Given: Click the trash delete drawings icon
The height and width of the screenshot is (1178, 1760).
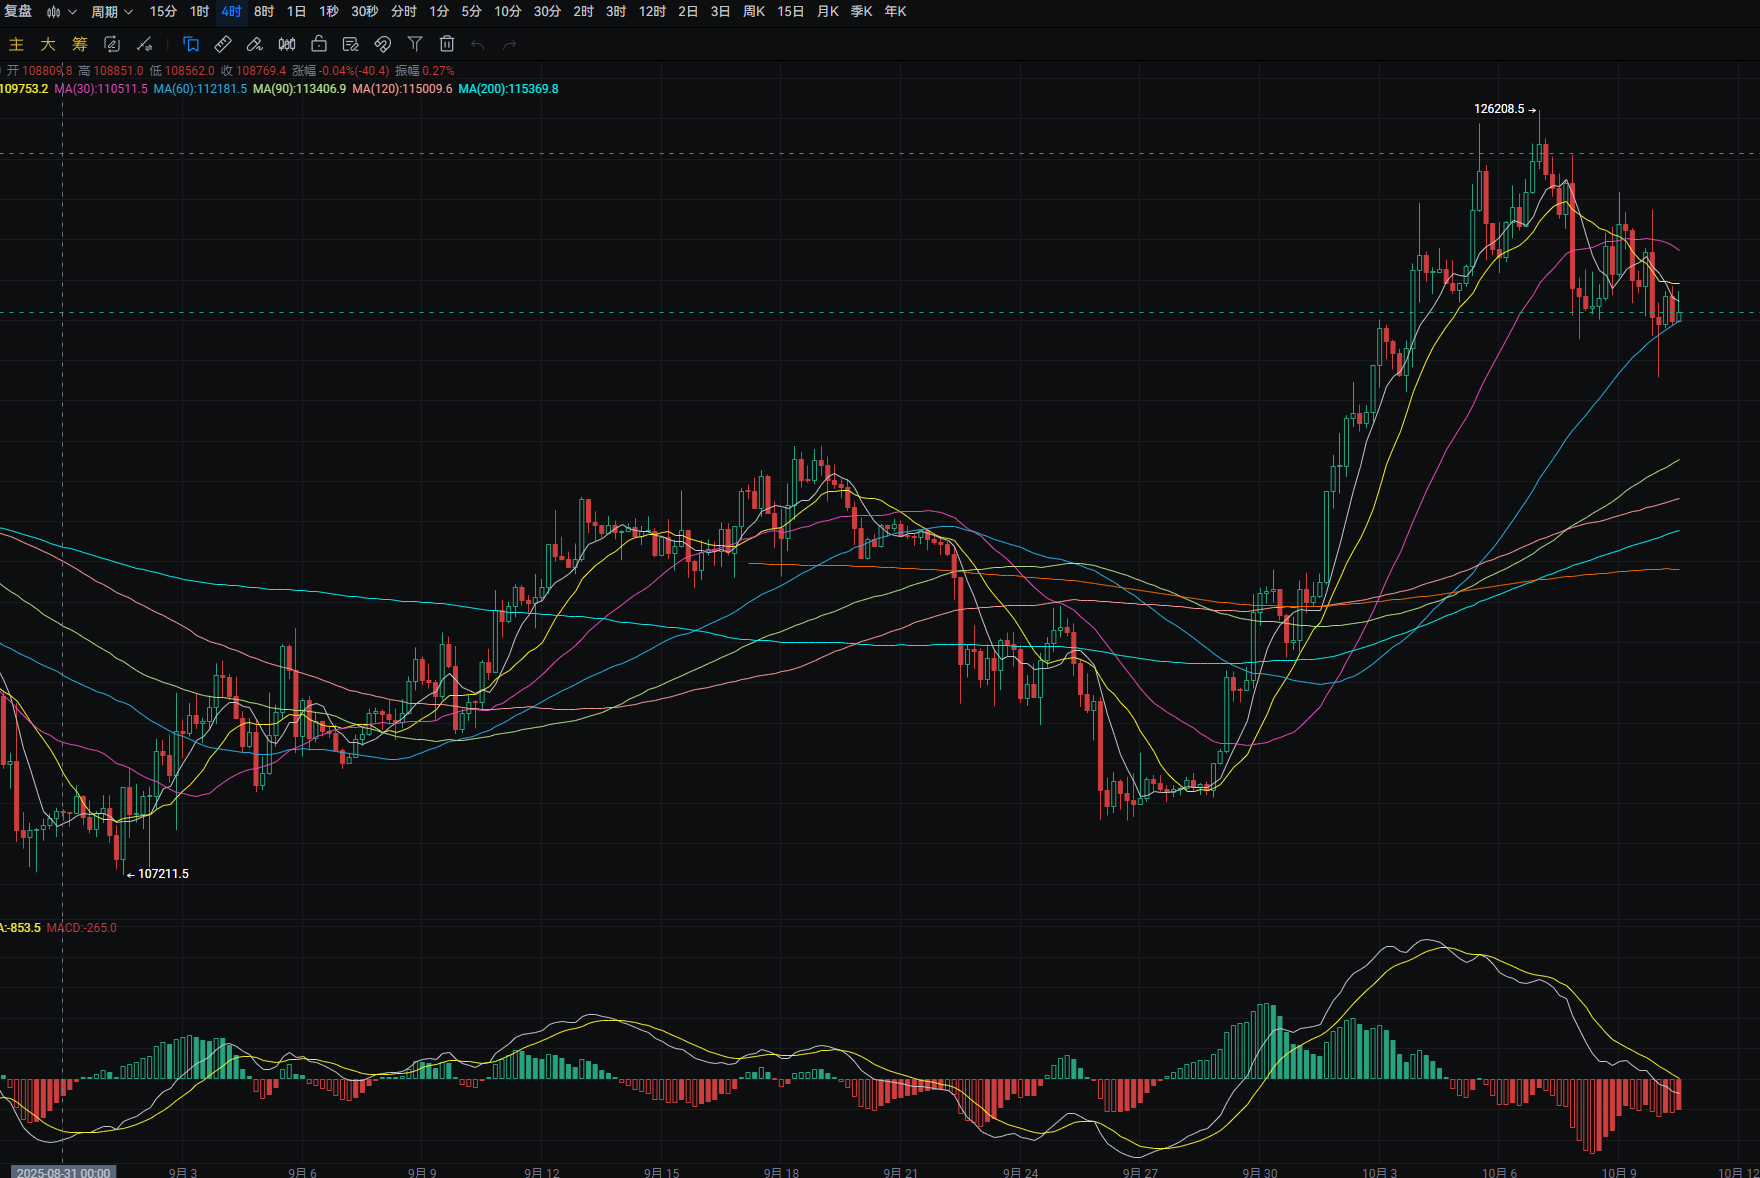Looking at the screenshot, I should (x=447, y=44).
